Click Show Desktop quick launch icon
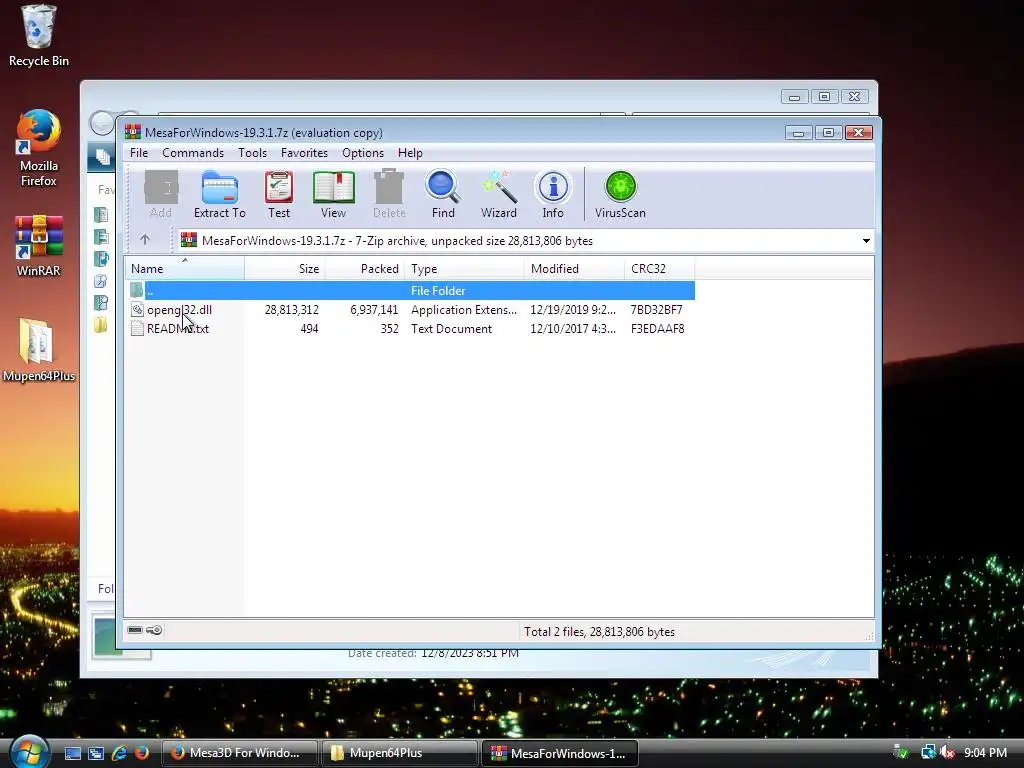This screenshot has height=768, width=1024. click(x=73, y=753)
